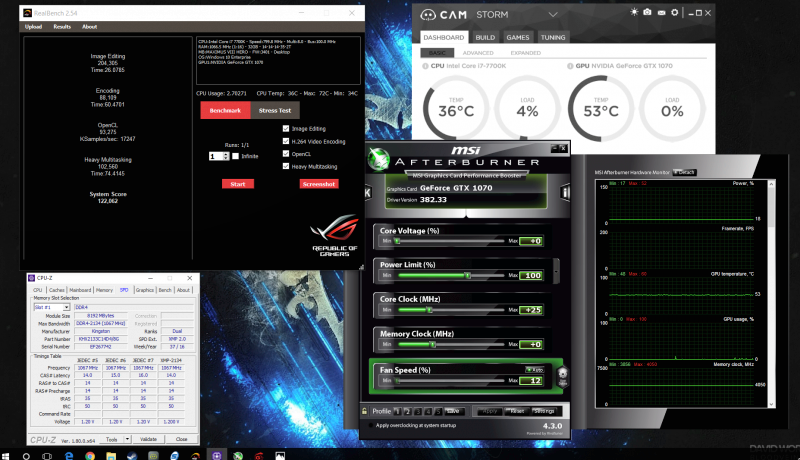Switch CAM view to Expanded
800x460 pixels.
click(526, 53)
